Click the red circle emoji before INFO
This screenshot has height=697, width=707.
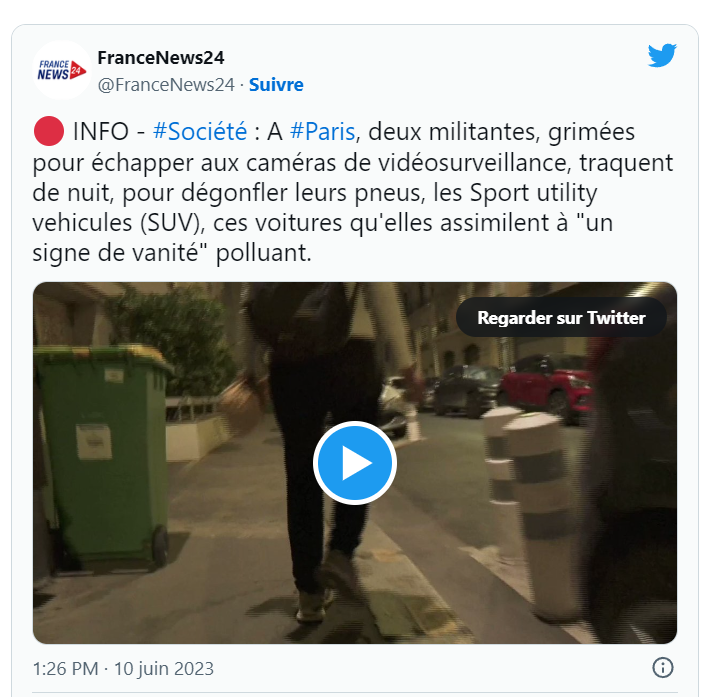pyautogui.click(x=49, y=131)
